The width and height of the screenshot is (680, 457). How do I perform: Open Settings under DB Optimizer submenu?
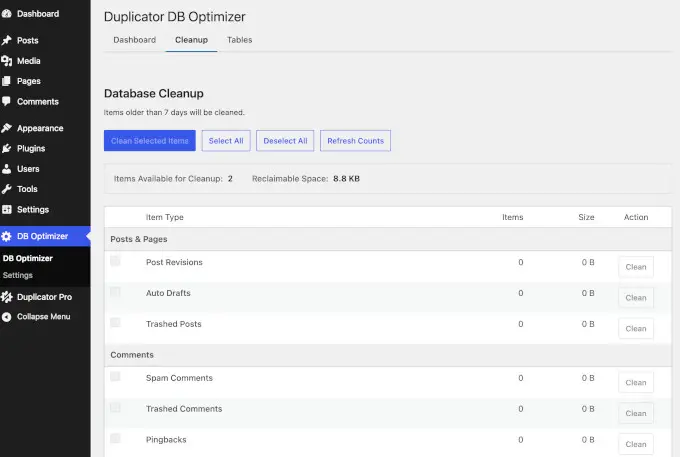[18, 275]
